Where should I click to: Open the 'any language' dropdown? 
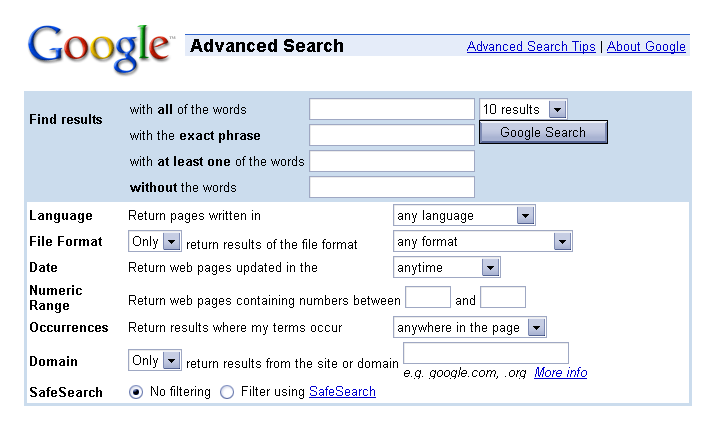tap(464, 215)
